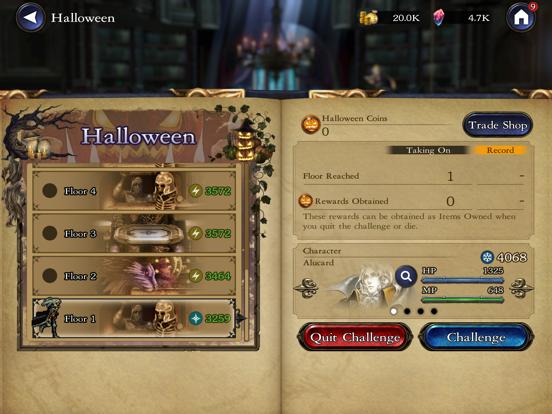The height and width of the screenshot is (414, 552).
Task: Tap the pumpkin icon by Rewards Obtained
Action: 305,201
